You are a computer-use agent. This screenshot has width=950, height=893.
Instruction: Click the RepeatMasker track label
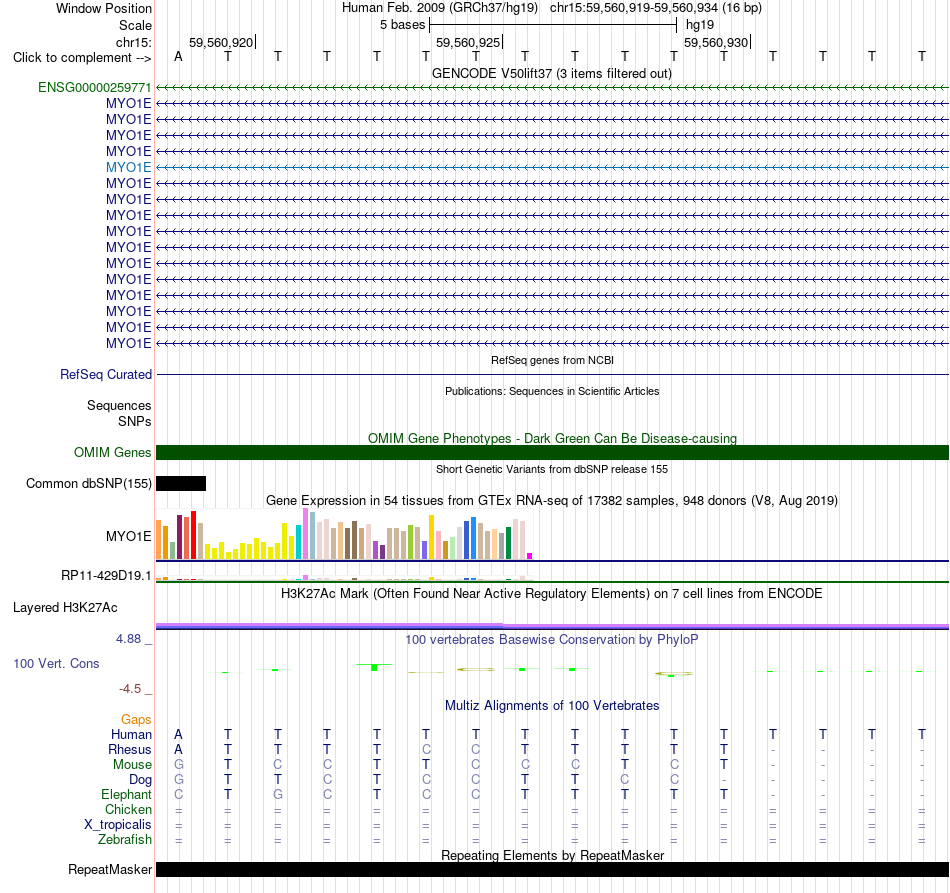click(x=110, y=869)
